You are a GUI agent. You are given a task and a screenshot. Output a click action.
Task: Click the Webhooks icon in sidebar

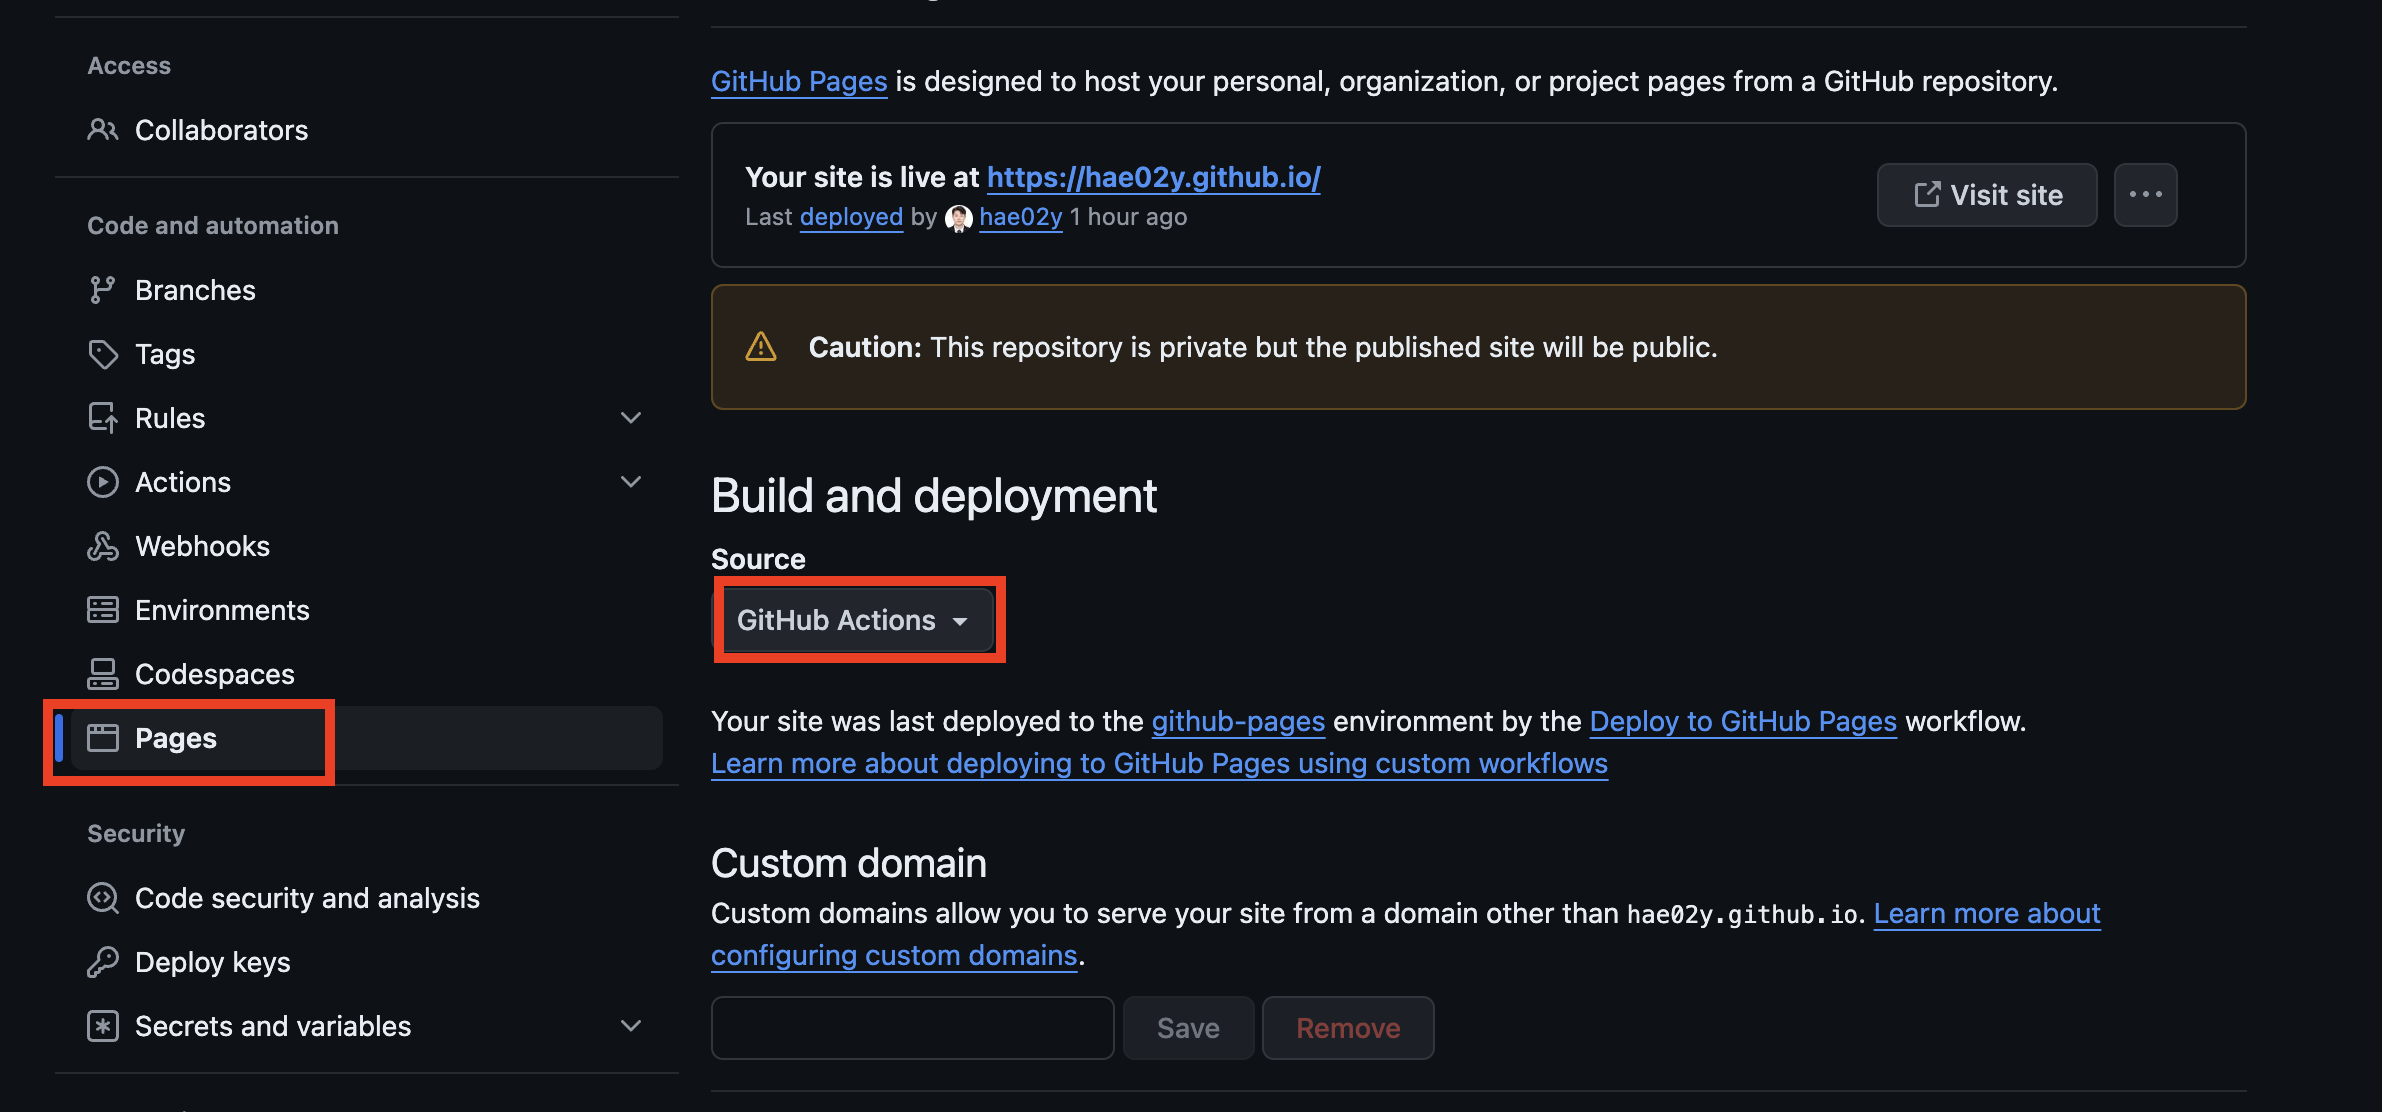(x=102, y=546)
